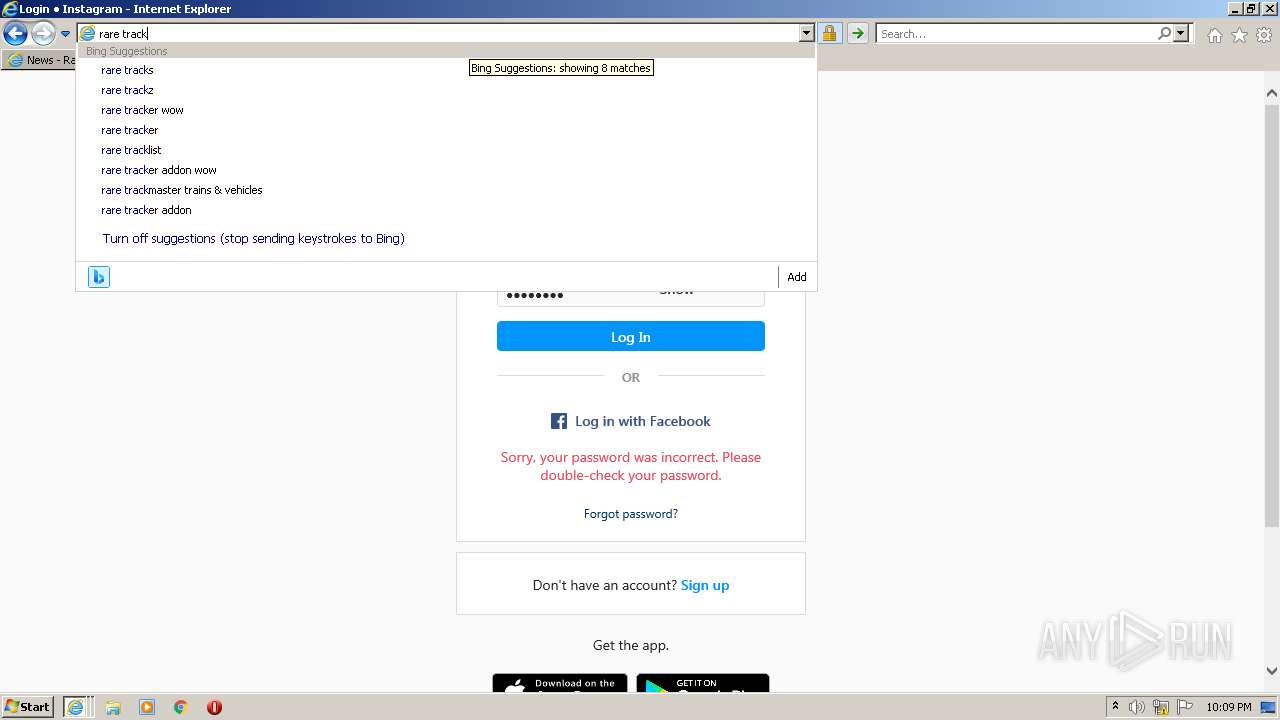Click the Bing provider icon
The height and width of the screenshot is (720, 1280).
click(x=98, y=277)
